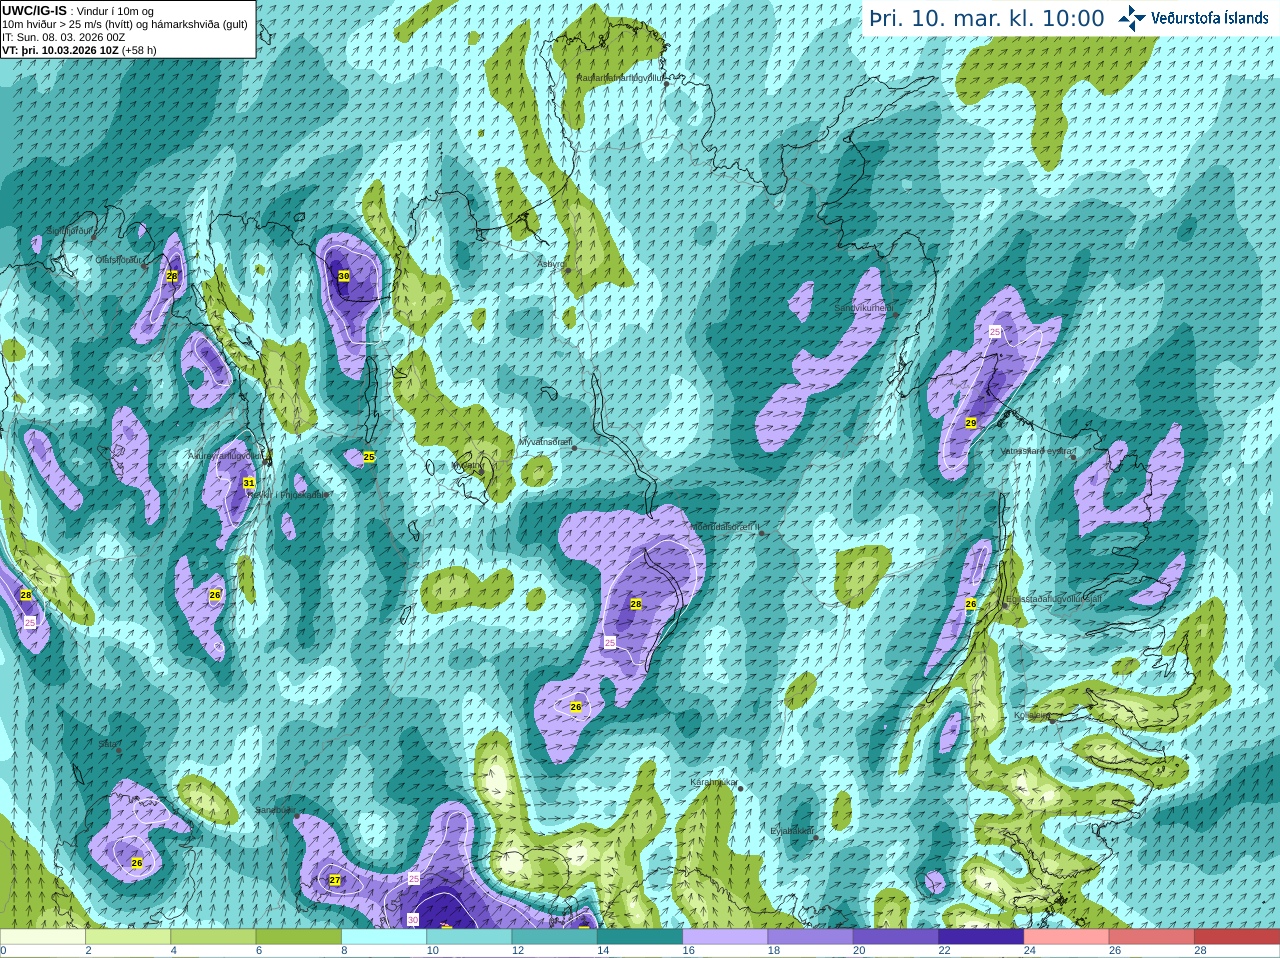
Task: Click the Möðrudalsöræfi II station marker
Action: point(761,533)
